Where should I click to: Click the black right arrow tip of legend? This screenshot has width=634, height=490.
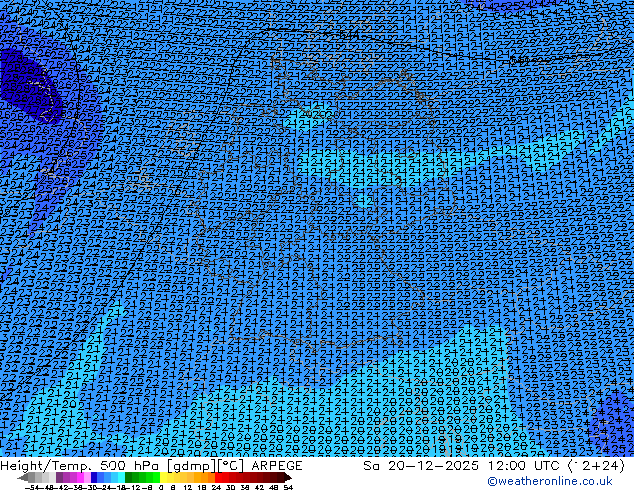[x=288, y=478]
